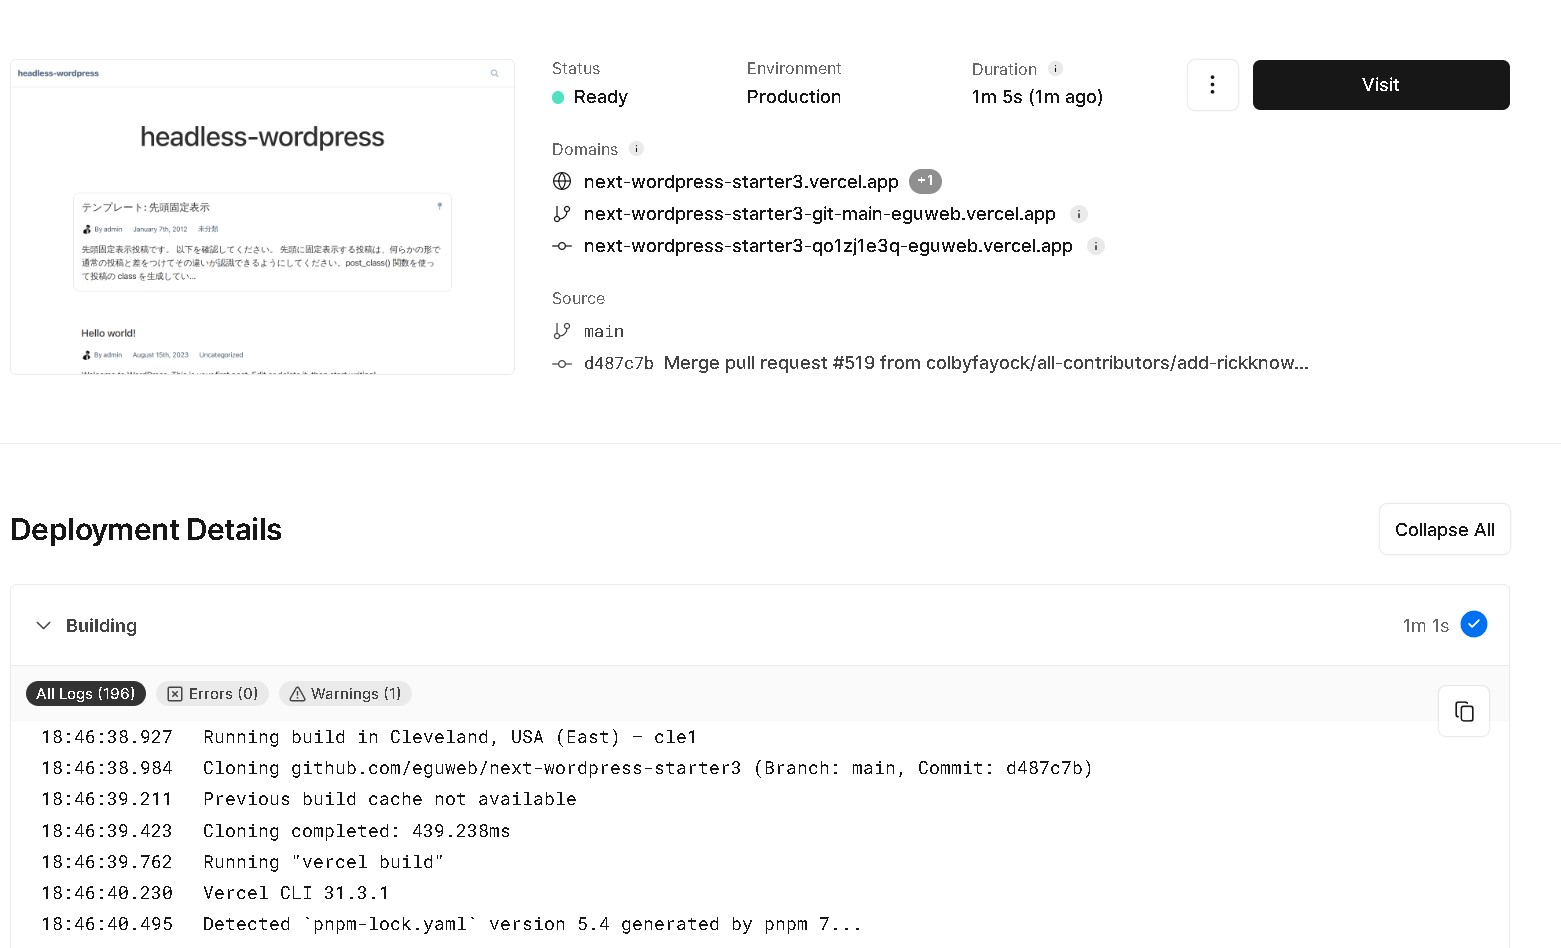Viewport: 1561px width, 948px height.
Task: Click the info icon beside the git-main domain
Action: (x=1078, y=213)
